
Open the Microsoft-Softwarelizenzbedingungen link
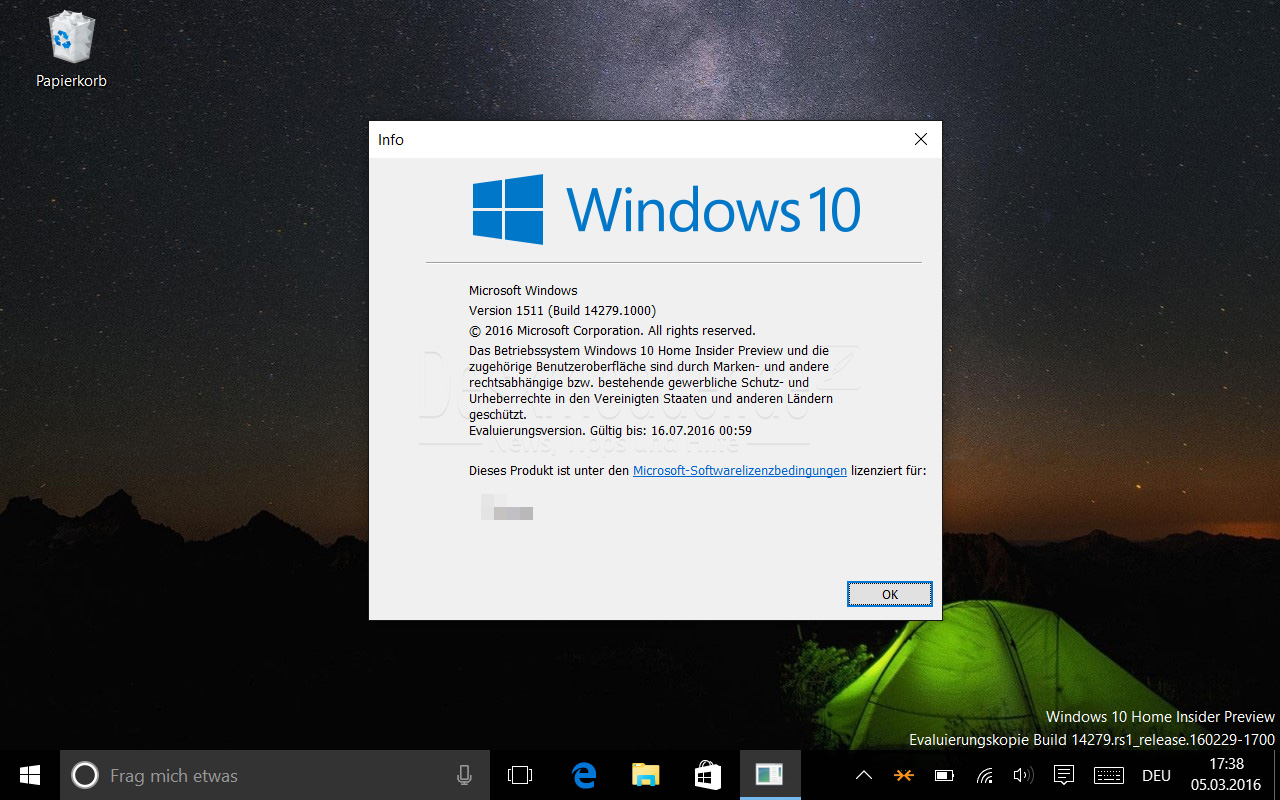[x=740, y=470]
